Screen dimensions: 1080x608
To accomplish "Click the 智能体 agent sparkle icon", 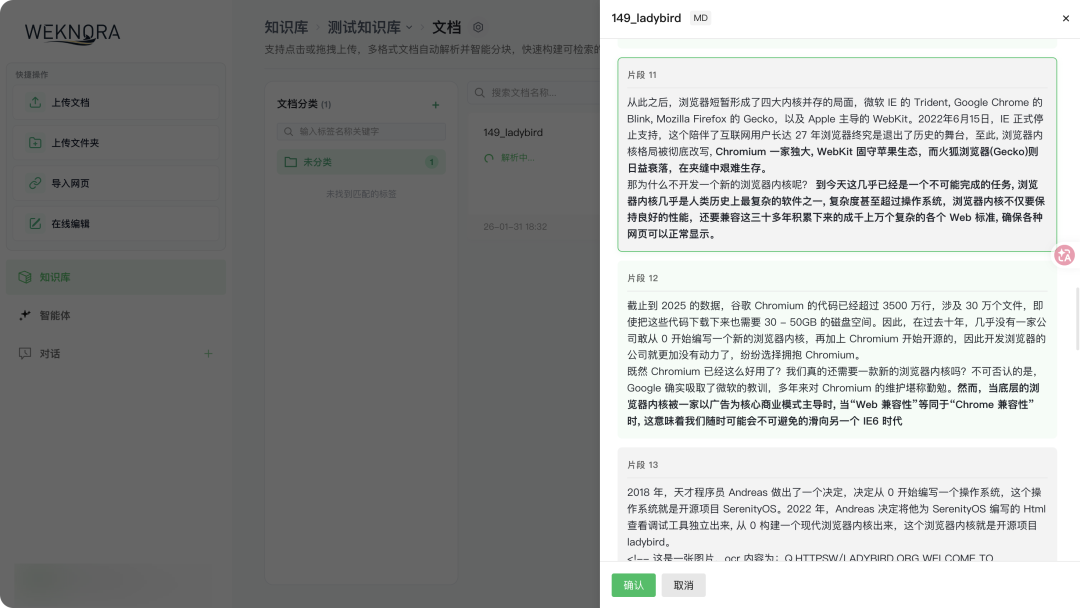I will click(x=25, y=315).
